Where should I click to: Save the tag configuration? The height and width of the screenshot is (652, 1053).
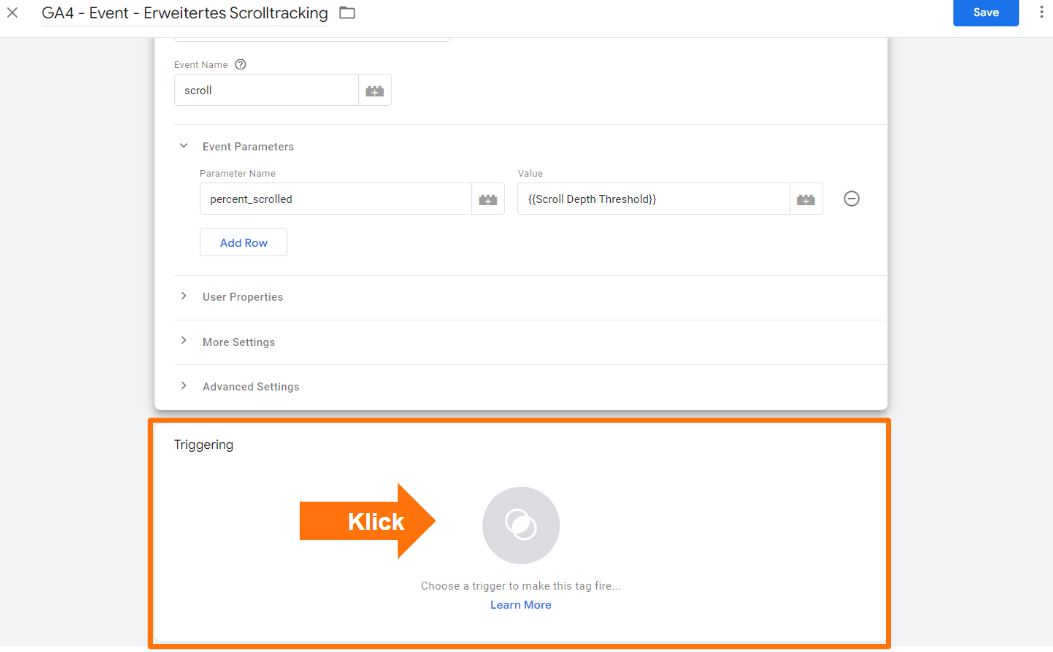pos(985,13)
